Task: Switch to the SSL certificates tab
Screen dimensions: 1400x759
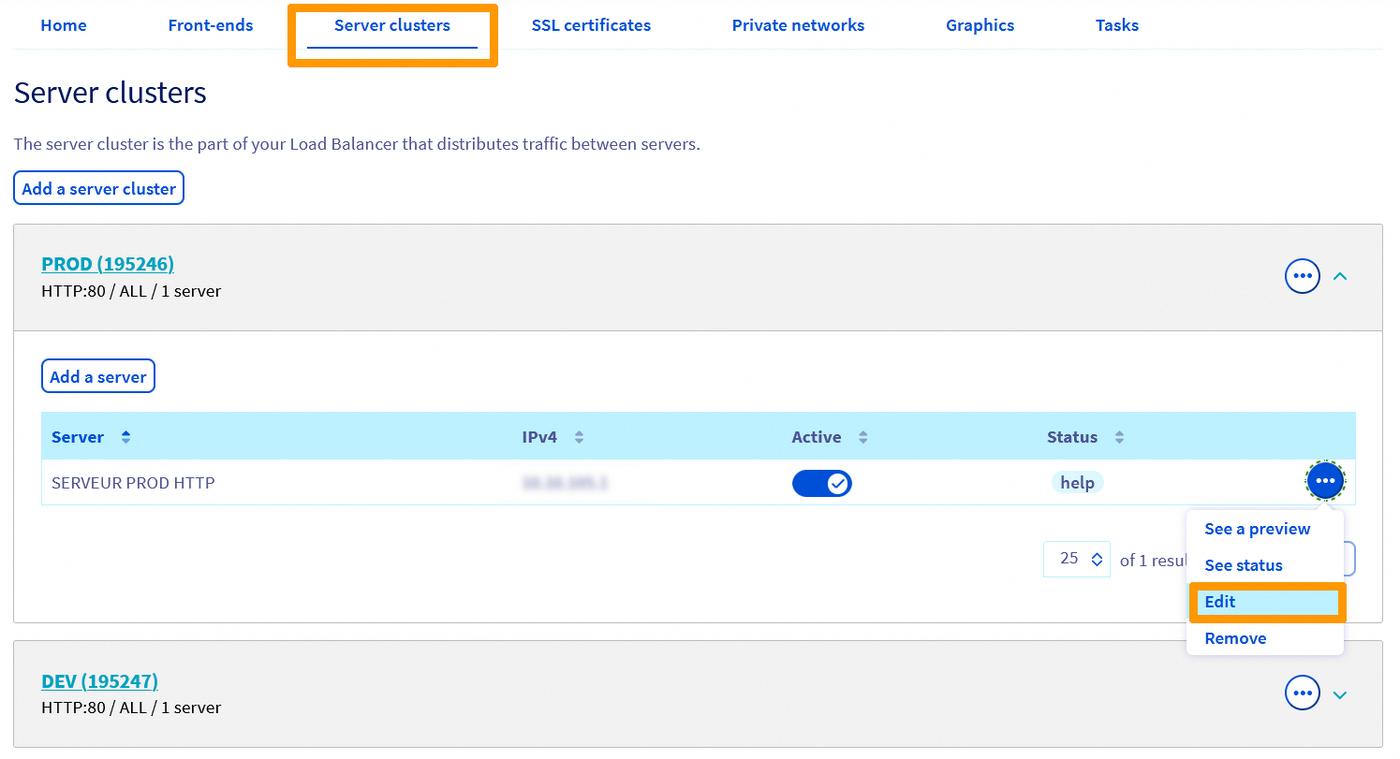Action: pos(591,25)
